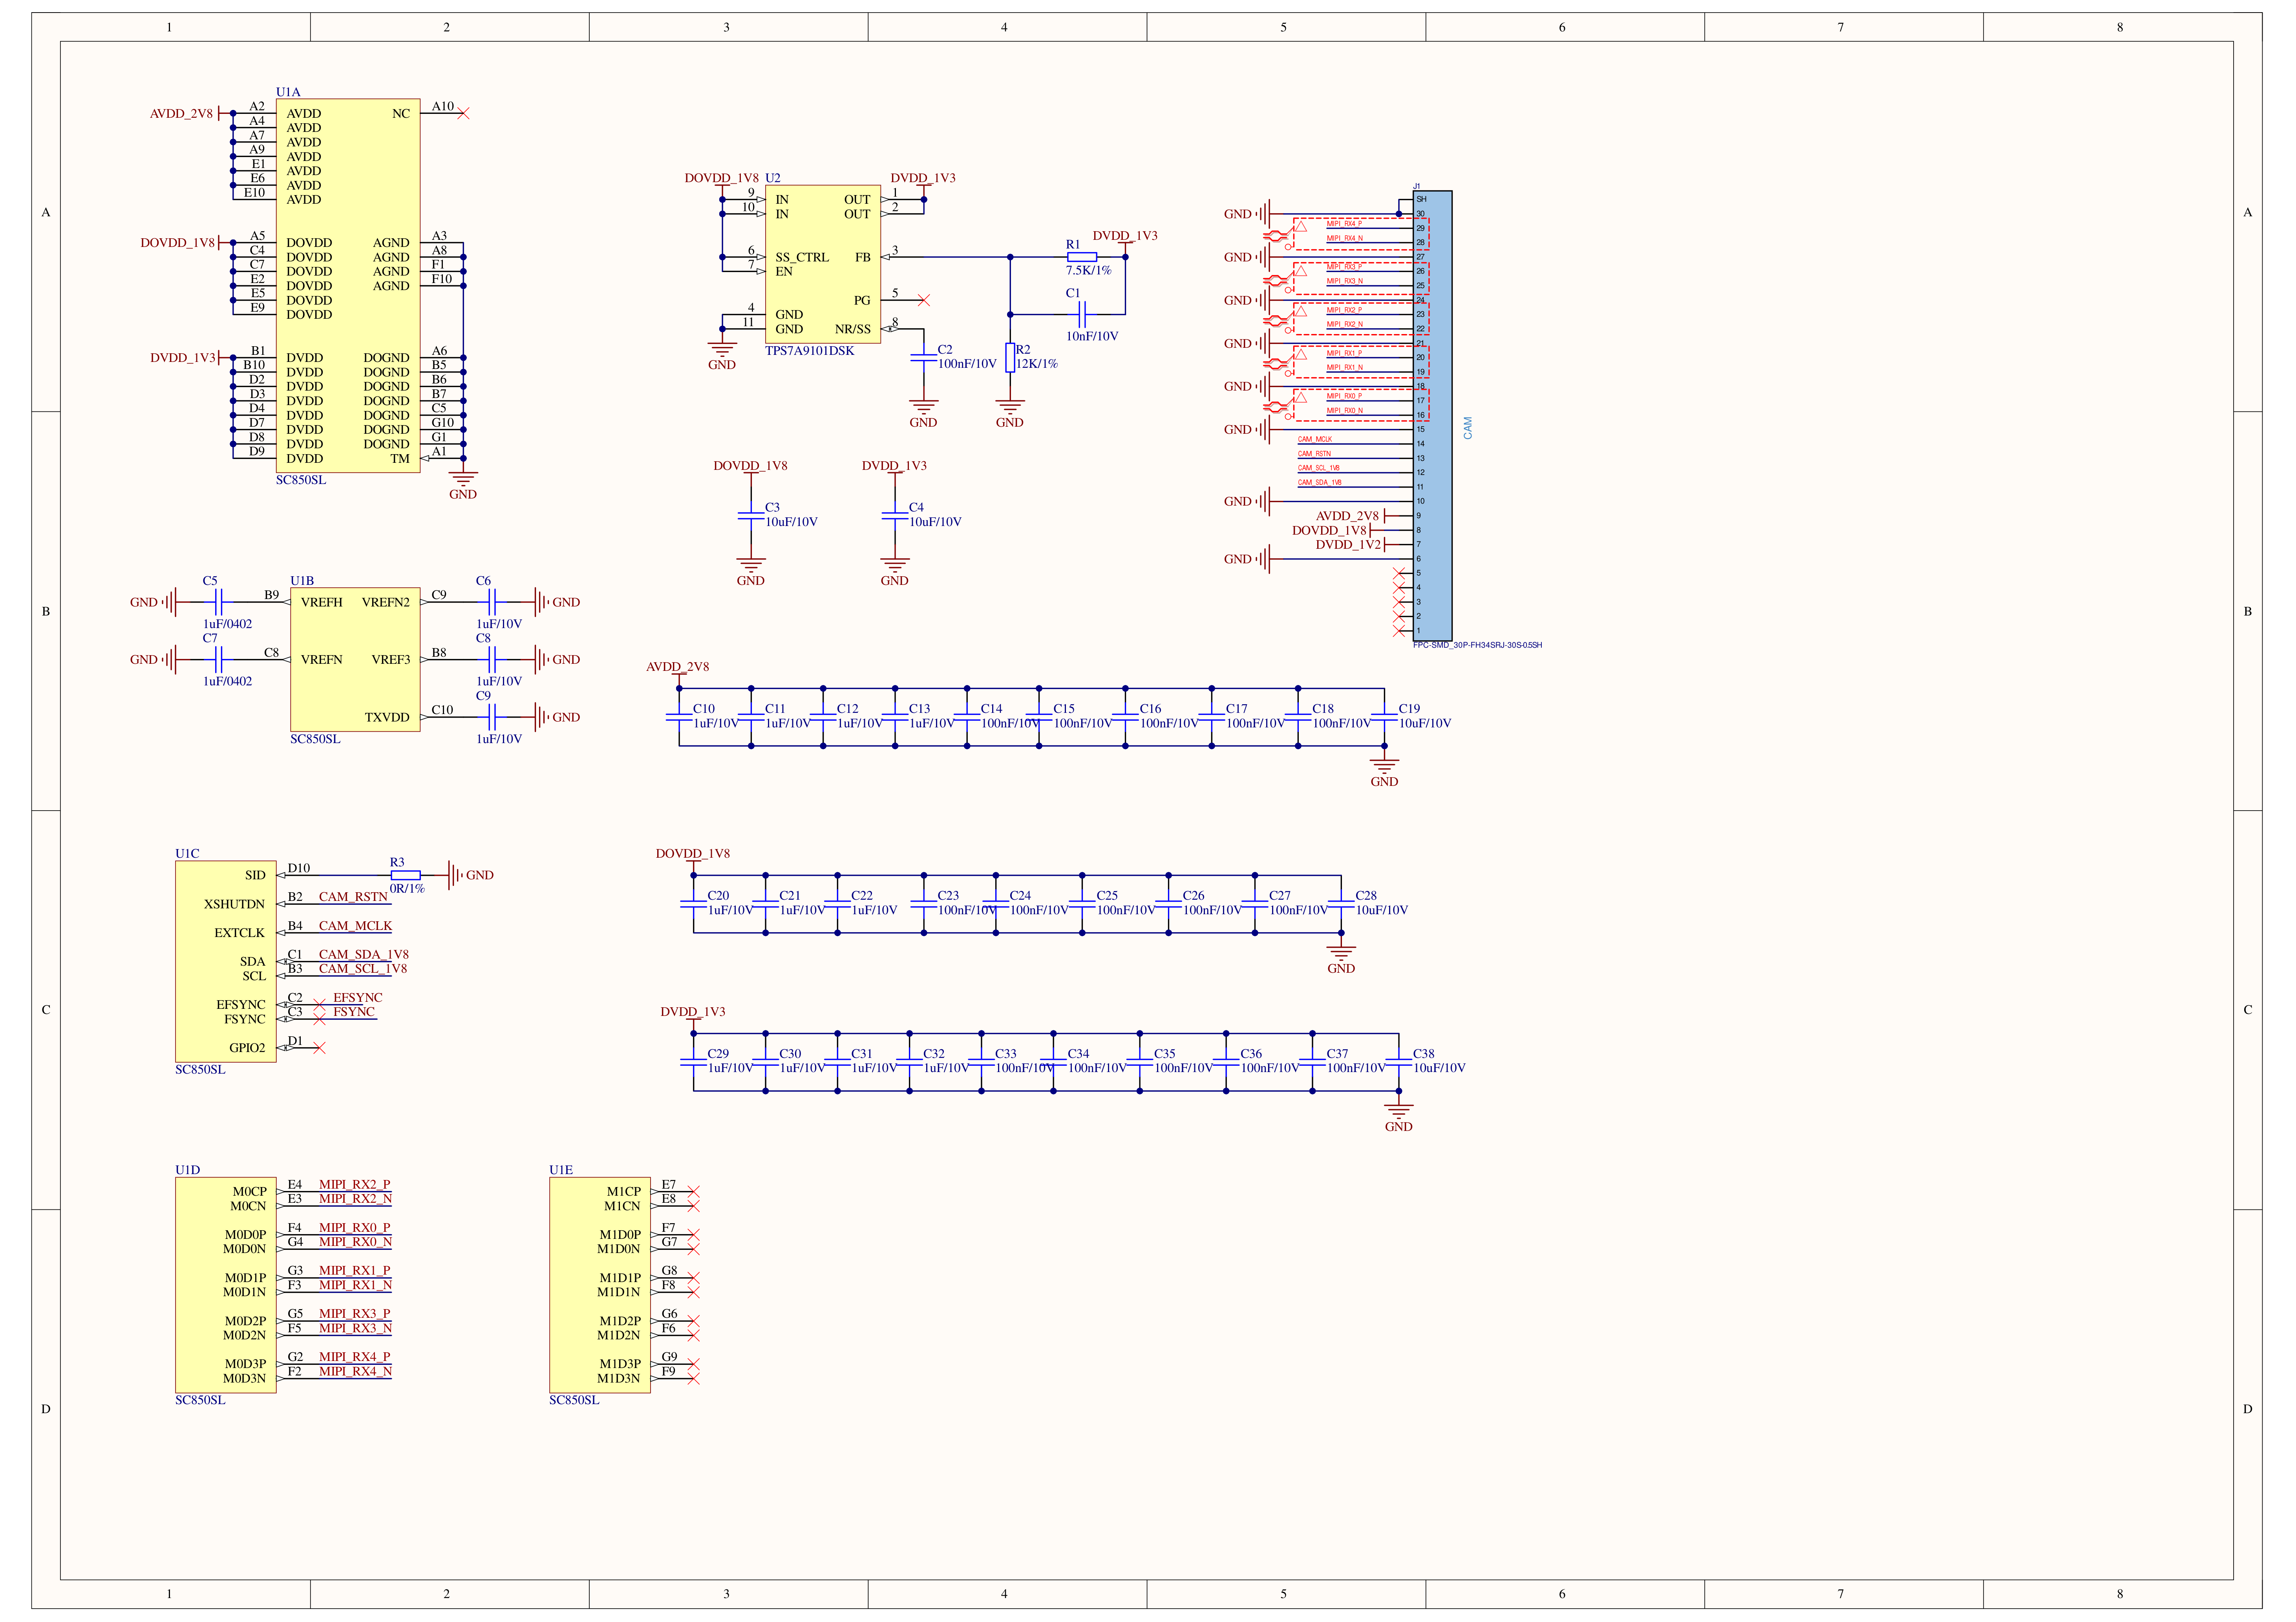Screen dimensions: 2296x1622
Task: Click the SS_CTRL pin name on U2
Action: pyautogui.click(x=802, y=258)
